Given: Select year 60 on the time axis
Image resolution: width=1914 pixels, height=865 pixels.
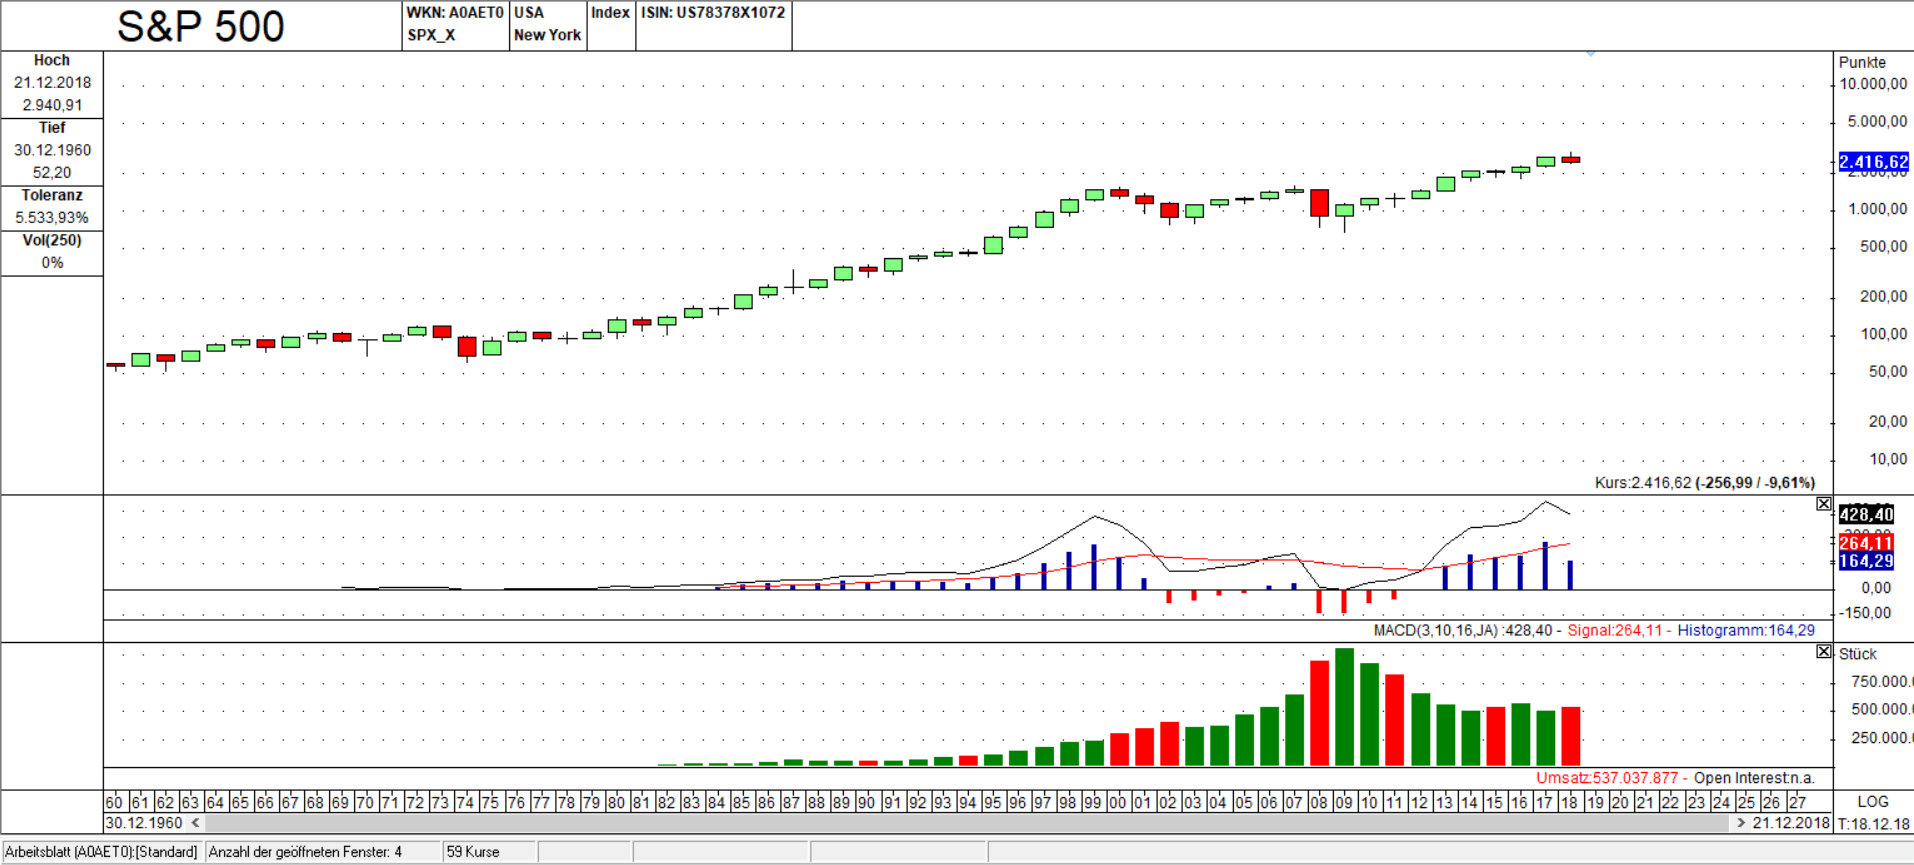Looking at the screenshot, I should [114, 802].
